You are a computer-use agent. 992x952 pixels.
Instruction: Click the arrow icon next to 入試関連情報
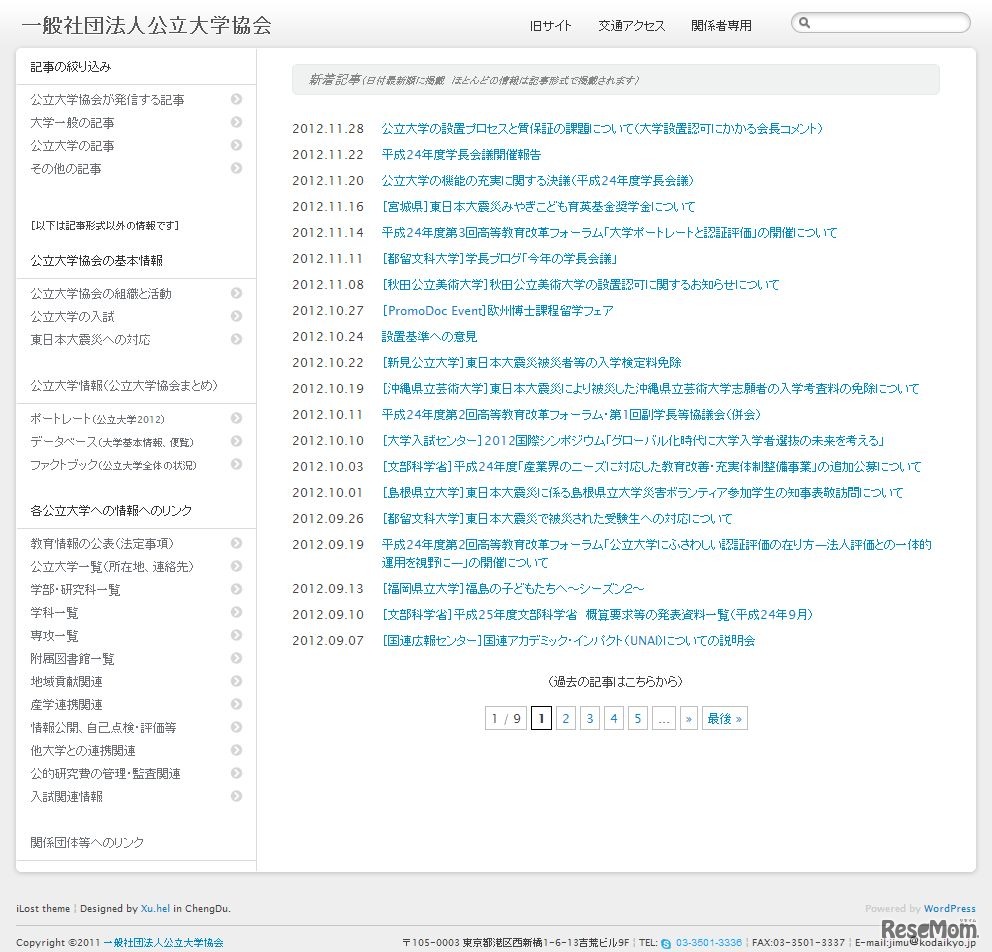coord(236,796)
